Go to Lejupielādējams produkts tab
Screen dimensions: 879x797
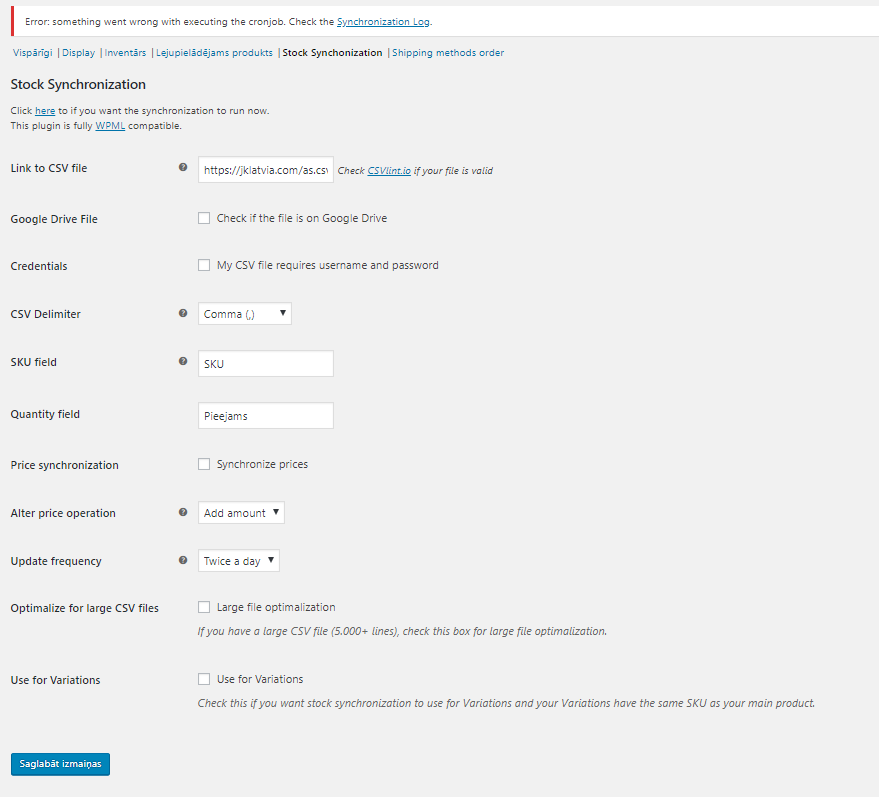click(214, 53)
